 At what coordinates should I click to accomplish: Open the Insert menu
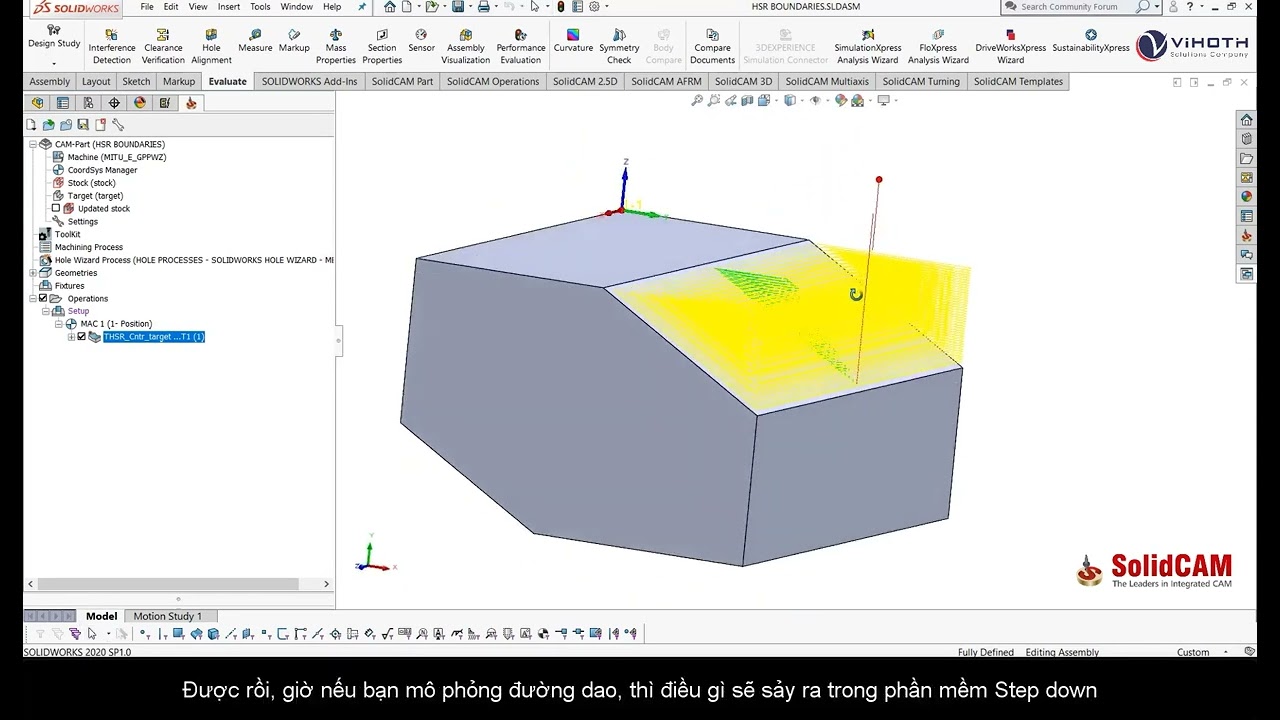[x=229, y=7]
